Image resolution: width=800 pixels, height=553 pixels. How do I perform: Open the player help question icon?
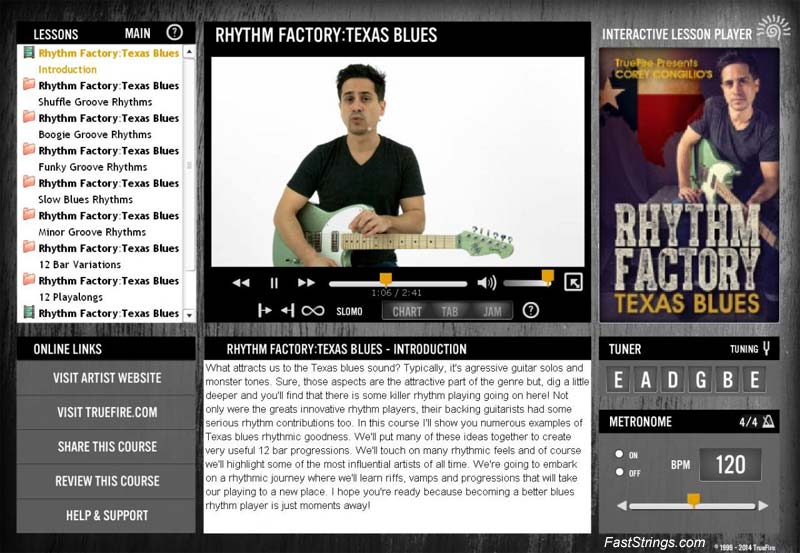coord(531,310)
